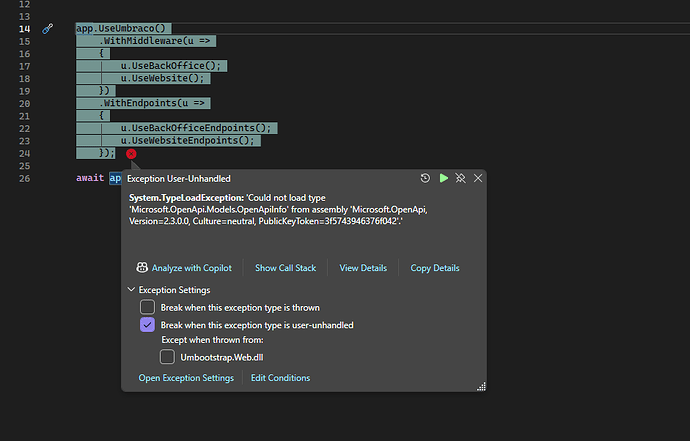Unpin the exception popup with the pin icon

[x=461, y=178]
